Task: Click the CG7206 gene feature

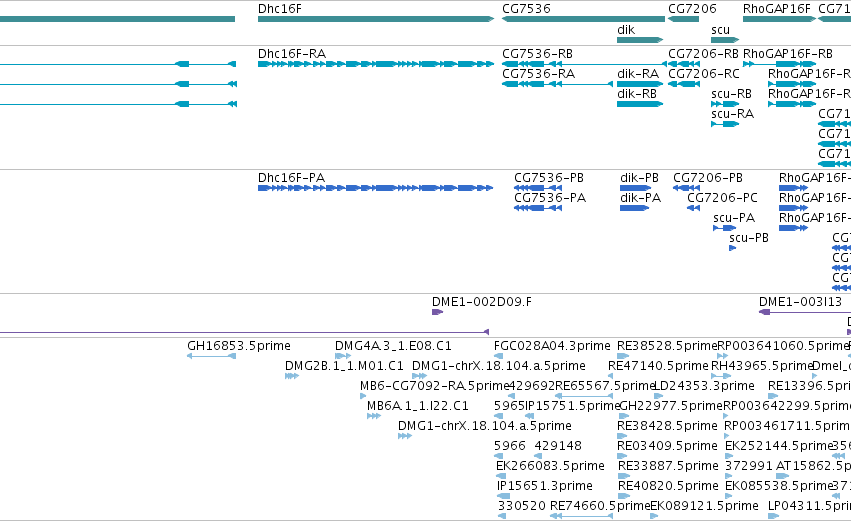Action: tap(683, 19)
